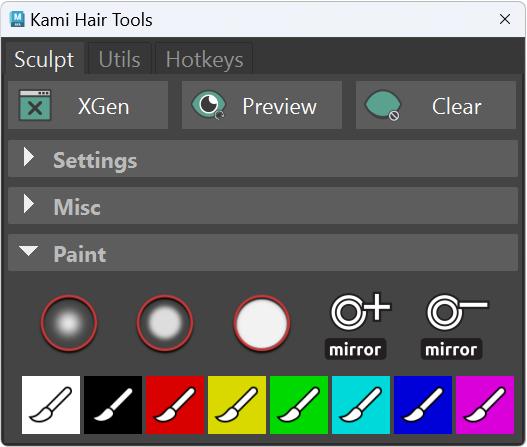Pick the cyan paint brush swatch
This screenshot has height=447, width=527.
pyautogui.click(x=361, y=405)
